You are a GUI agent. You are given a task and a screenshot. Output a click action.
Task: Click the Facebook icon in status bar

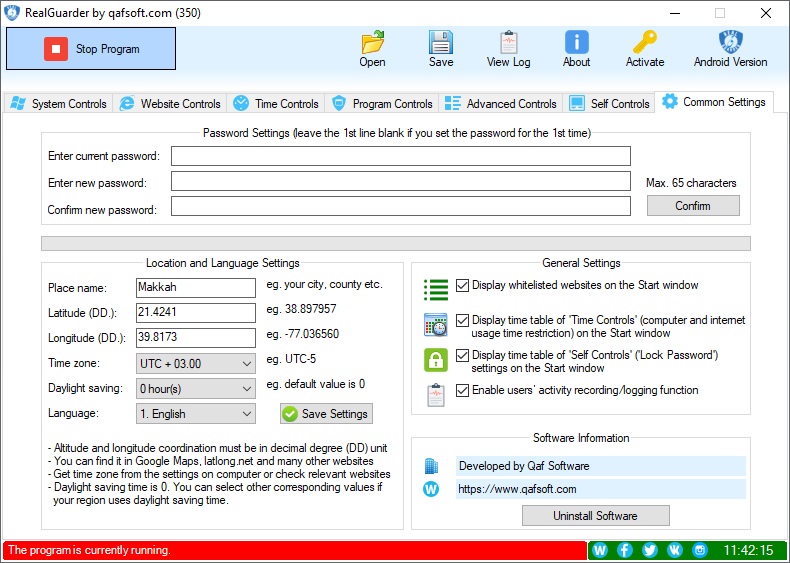pyautogui.click(x=625, y=550)
